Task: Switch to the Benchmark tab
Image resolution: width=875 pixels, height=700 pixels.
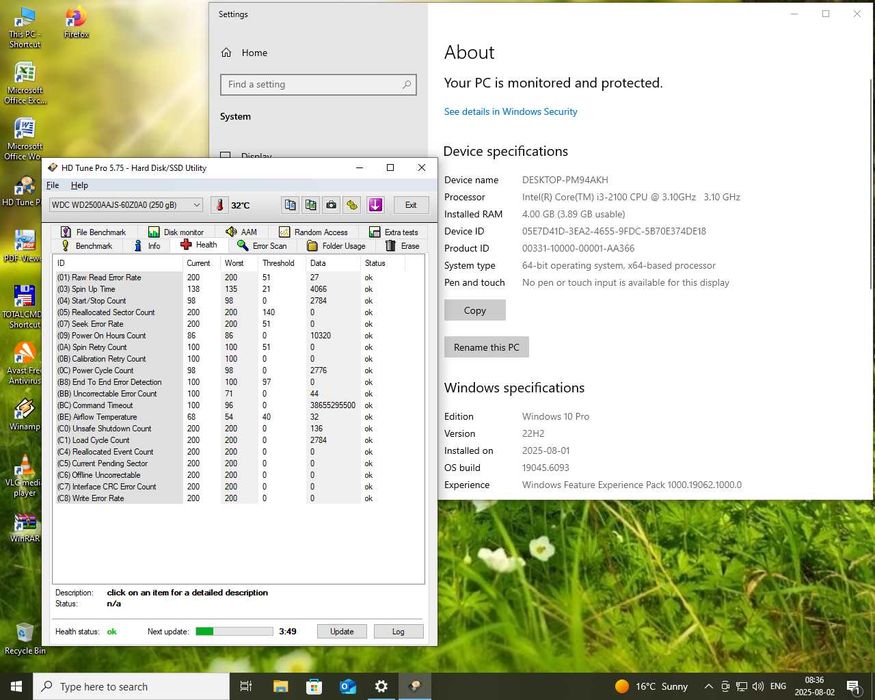Action: [x=87, y=246]
